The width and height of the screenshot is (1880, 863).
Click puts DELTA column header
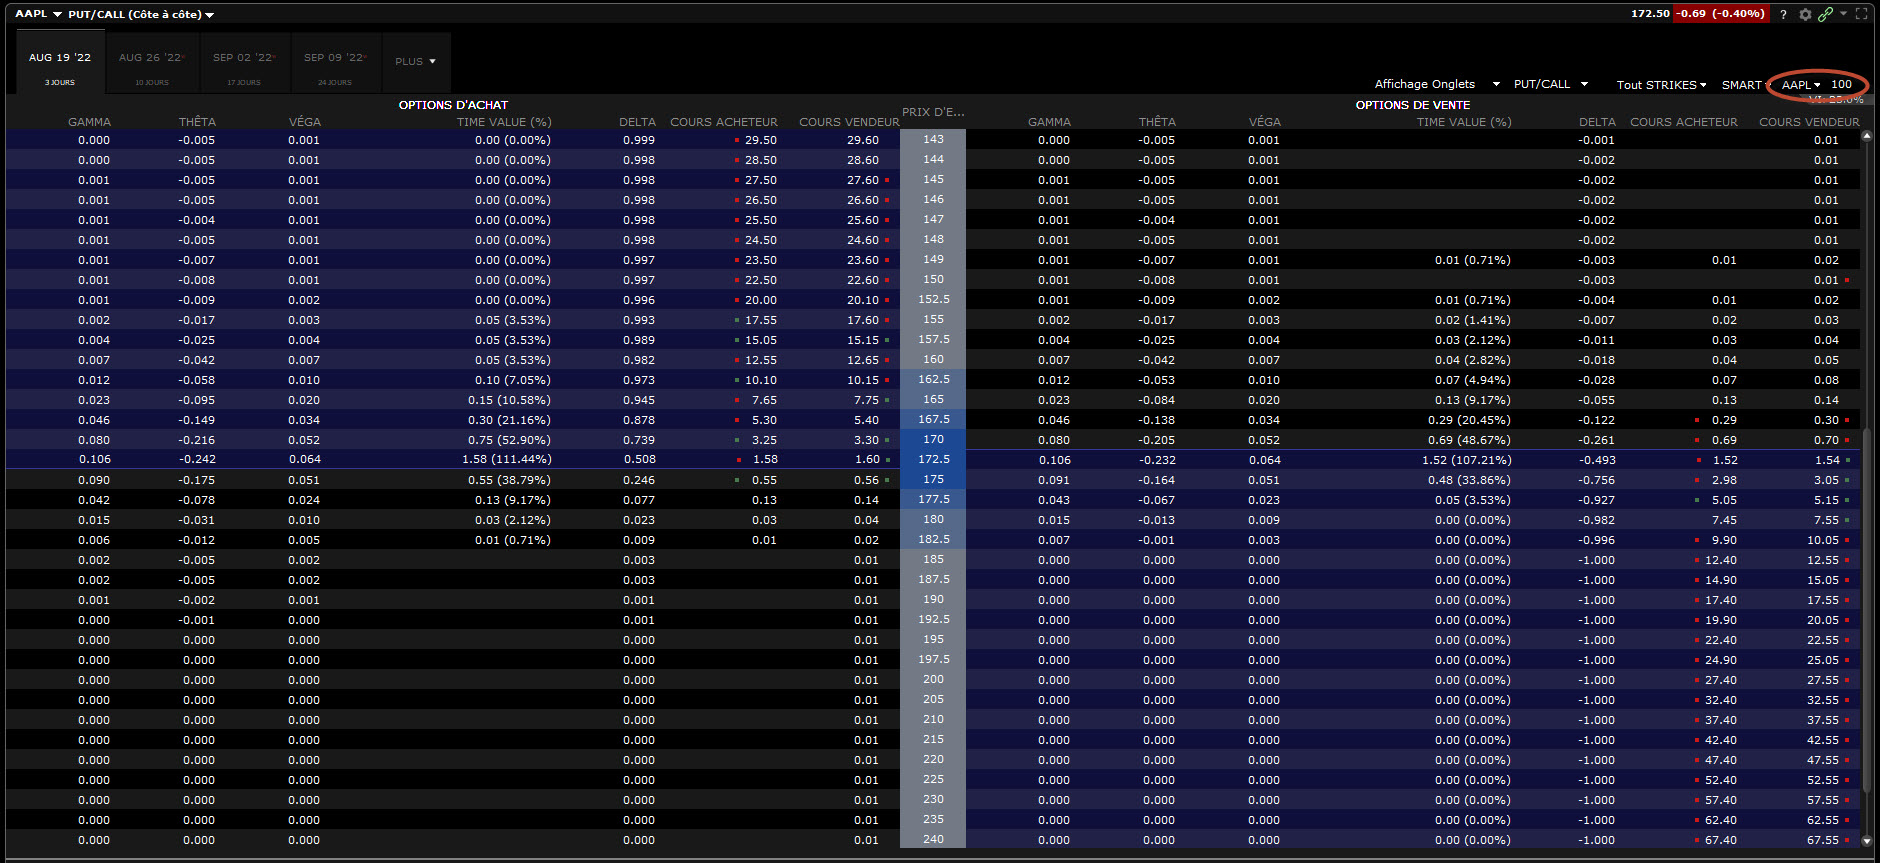[1597, 122]
